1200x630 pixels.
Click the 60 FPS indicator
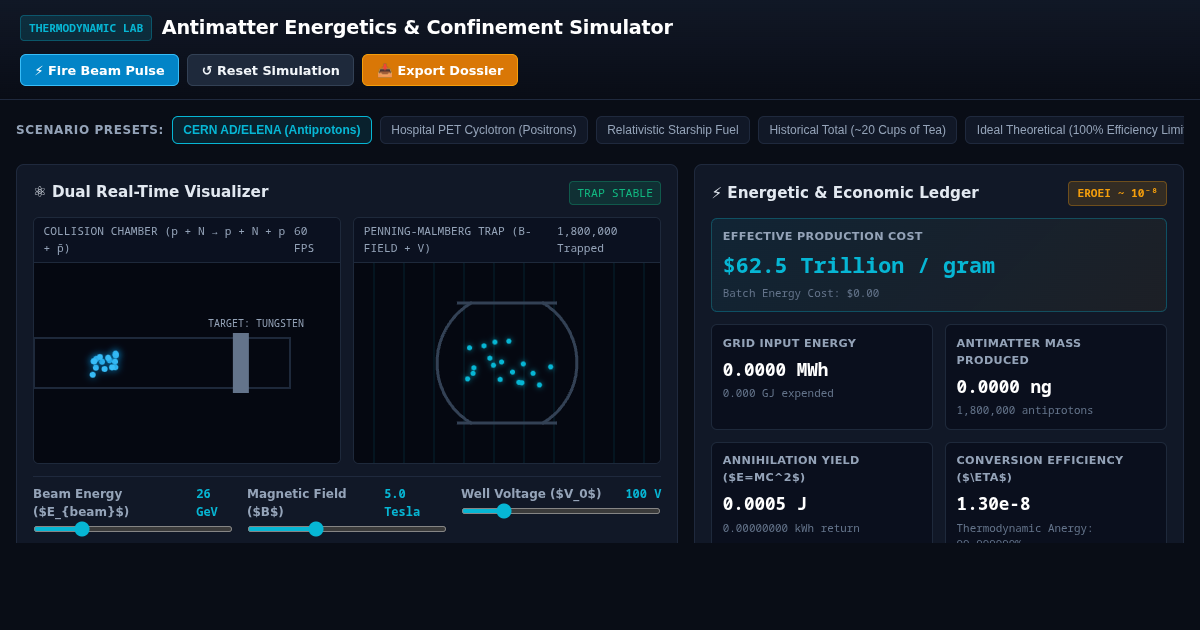click(304, 240)
